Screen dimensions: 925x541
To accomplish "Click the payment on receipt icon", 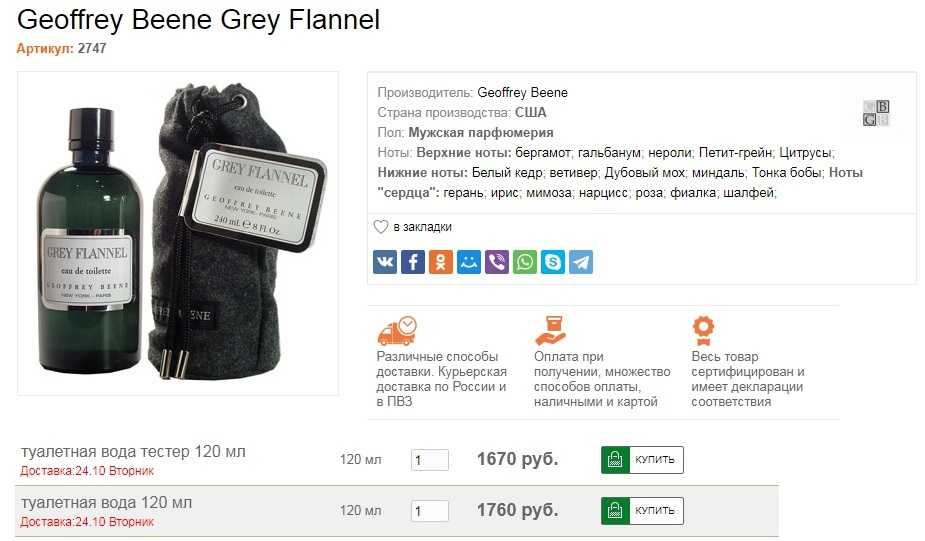I will pos(550,330).
